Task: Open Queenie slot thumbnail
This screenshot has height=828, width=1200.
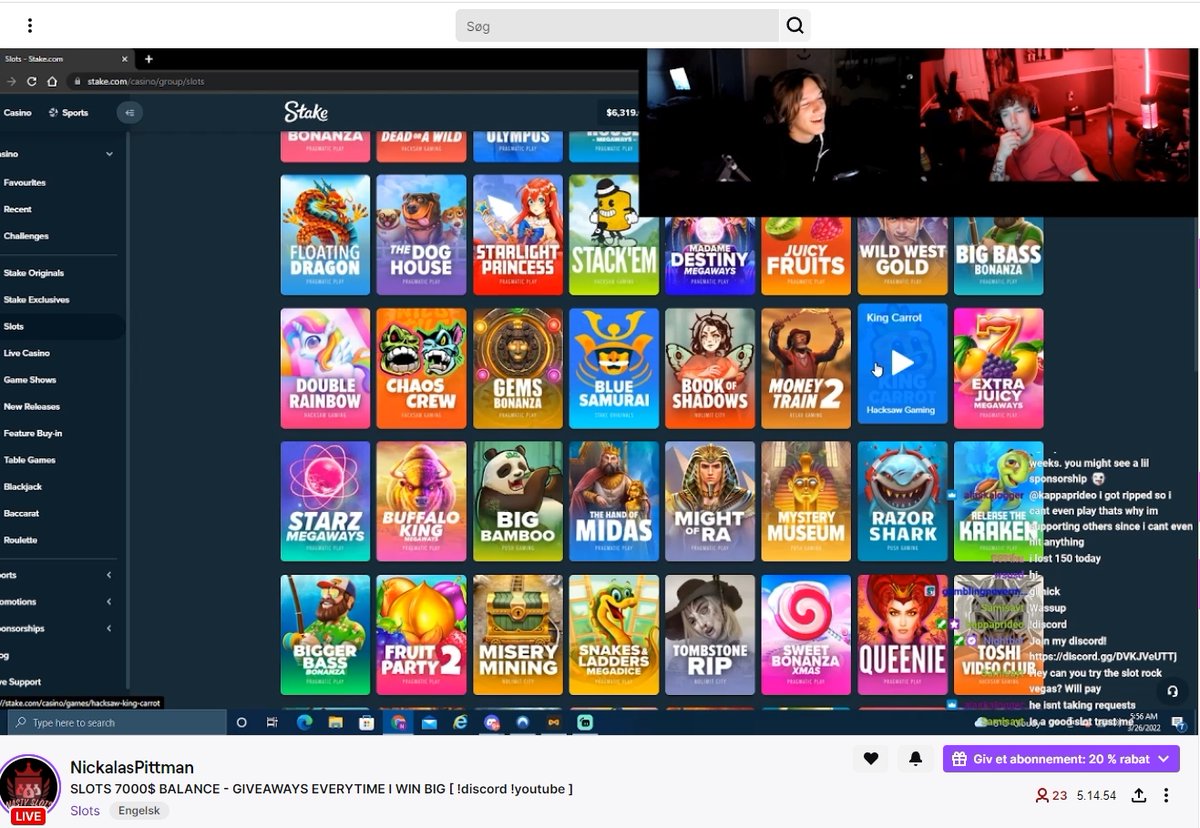Action: click(902, 634)
